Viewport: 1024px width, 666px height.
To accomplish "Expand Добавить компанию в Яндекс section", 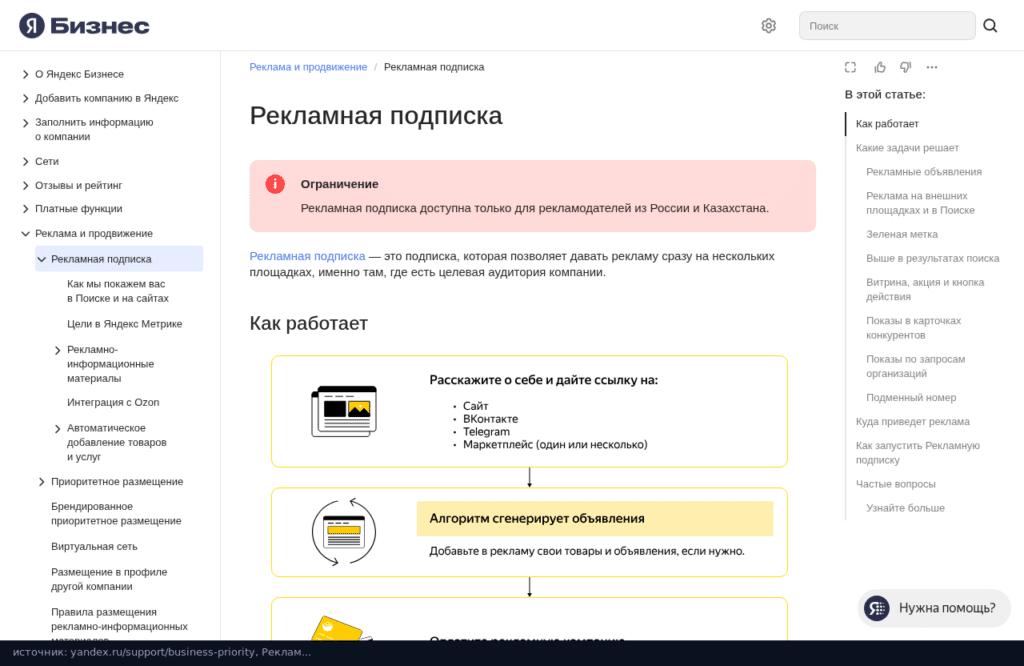I will point(25,99).
